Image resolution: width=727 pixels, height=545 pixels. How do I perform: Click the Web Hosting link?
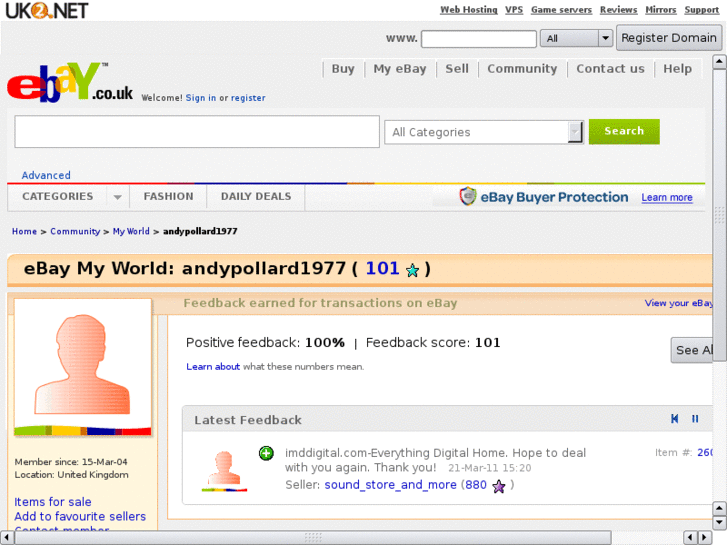469,10
